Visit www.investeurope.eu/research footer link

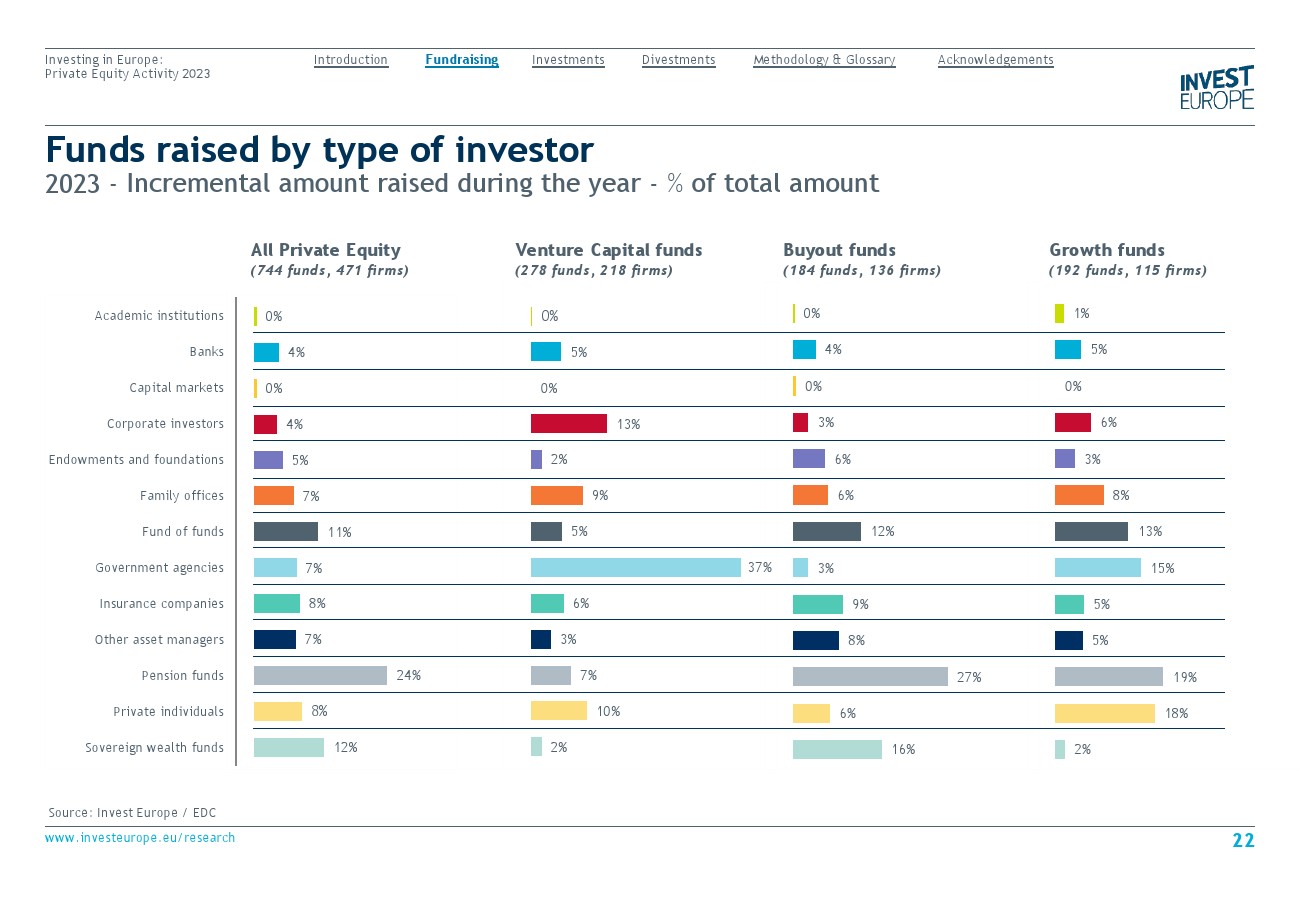(x=140, y=838)
